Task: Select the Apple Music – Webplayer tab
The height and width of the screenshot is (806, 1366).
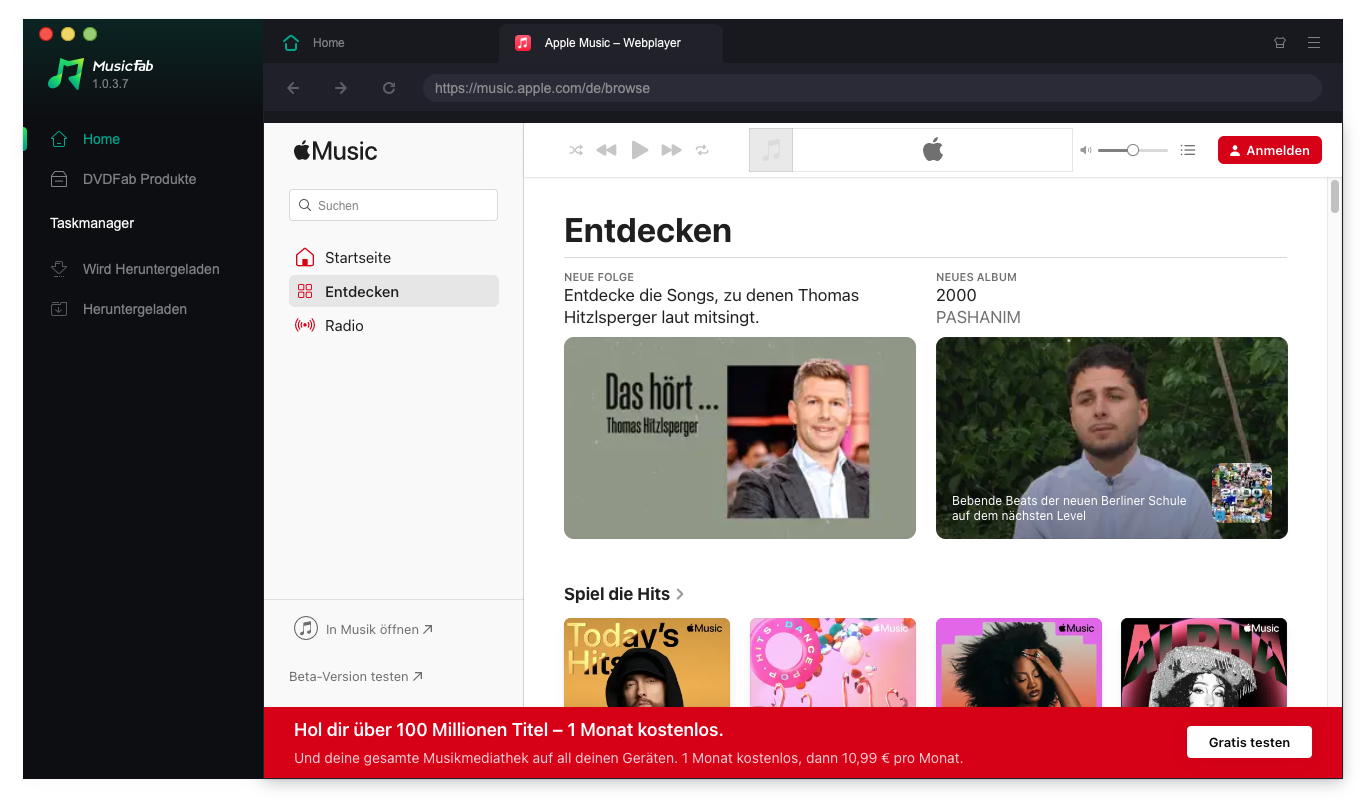Action: pos(611,43)
